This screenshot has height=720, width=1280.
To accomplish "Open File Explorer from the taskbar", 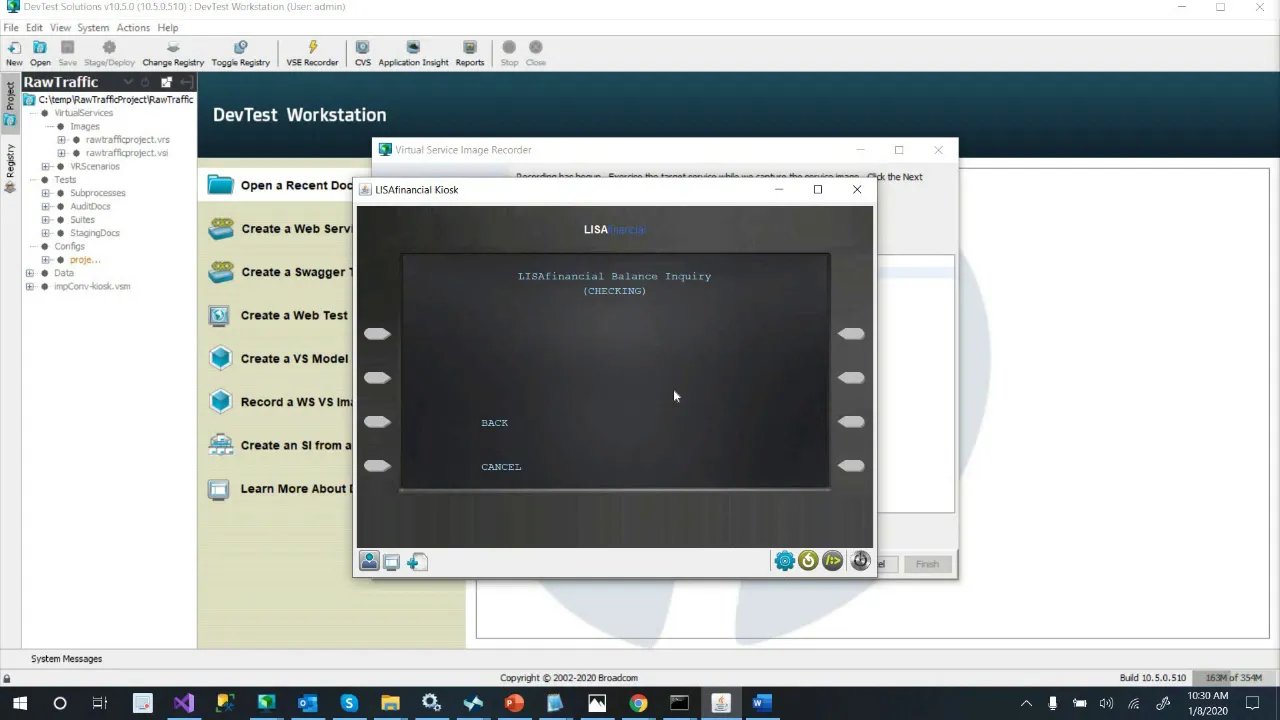I will point(390,703).
